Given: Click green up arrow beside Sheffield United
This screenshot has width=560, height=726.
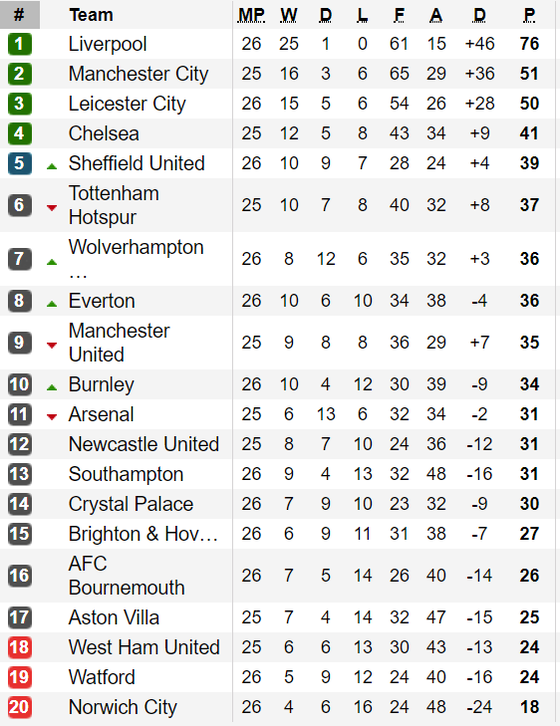Looking at the screenshot, I should tap(52, 166).
